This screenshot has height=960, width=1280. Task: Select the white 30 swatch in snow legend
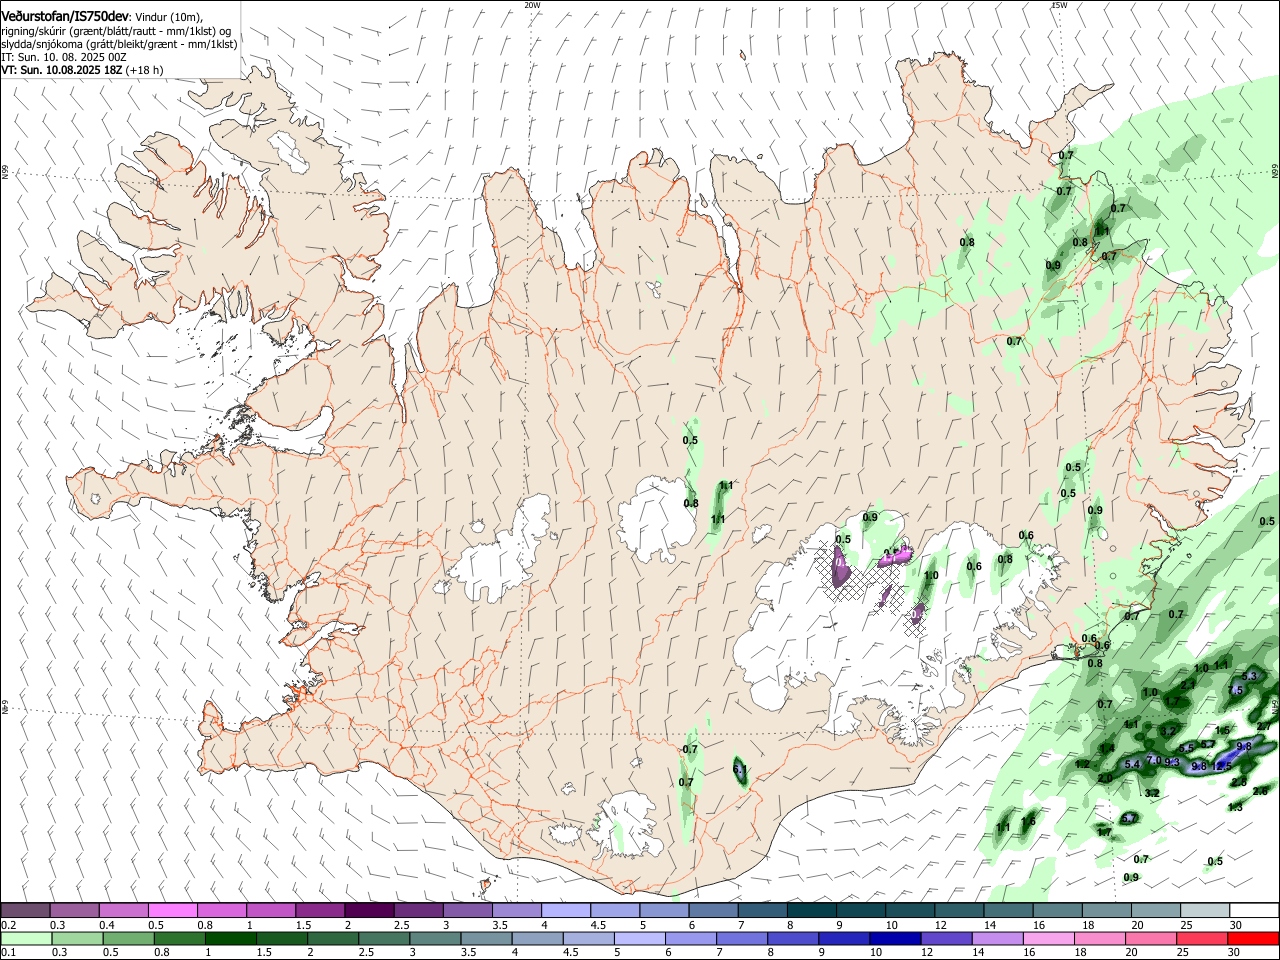pyautogui.click(x=1254, y=910)
